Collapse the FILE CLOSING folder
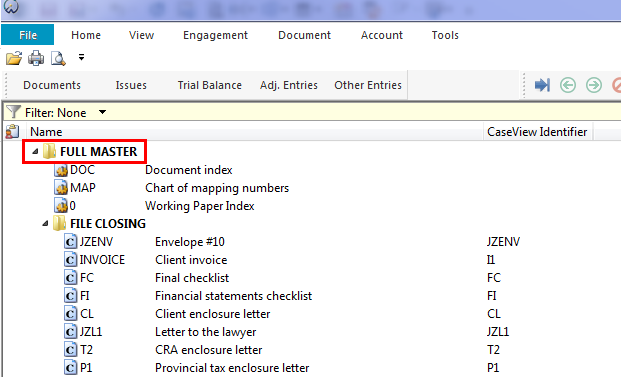This screenshot has height=377, width=621. 45,224
